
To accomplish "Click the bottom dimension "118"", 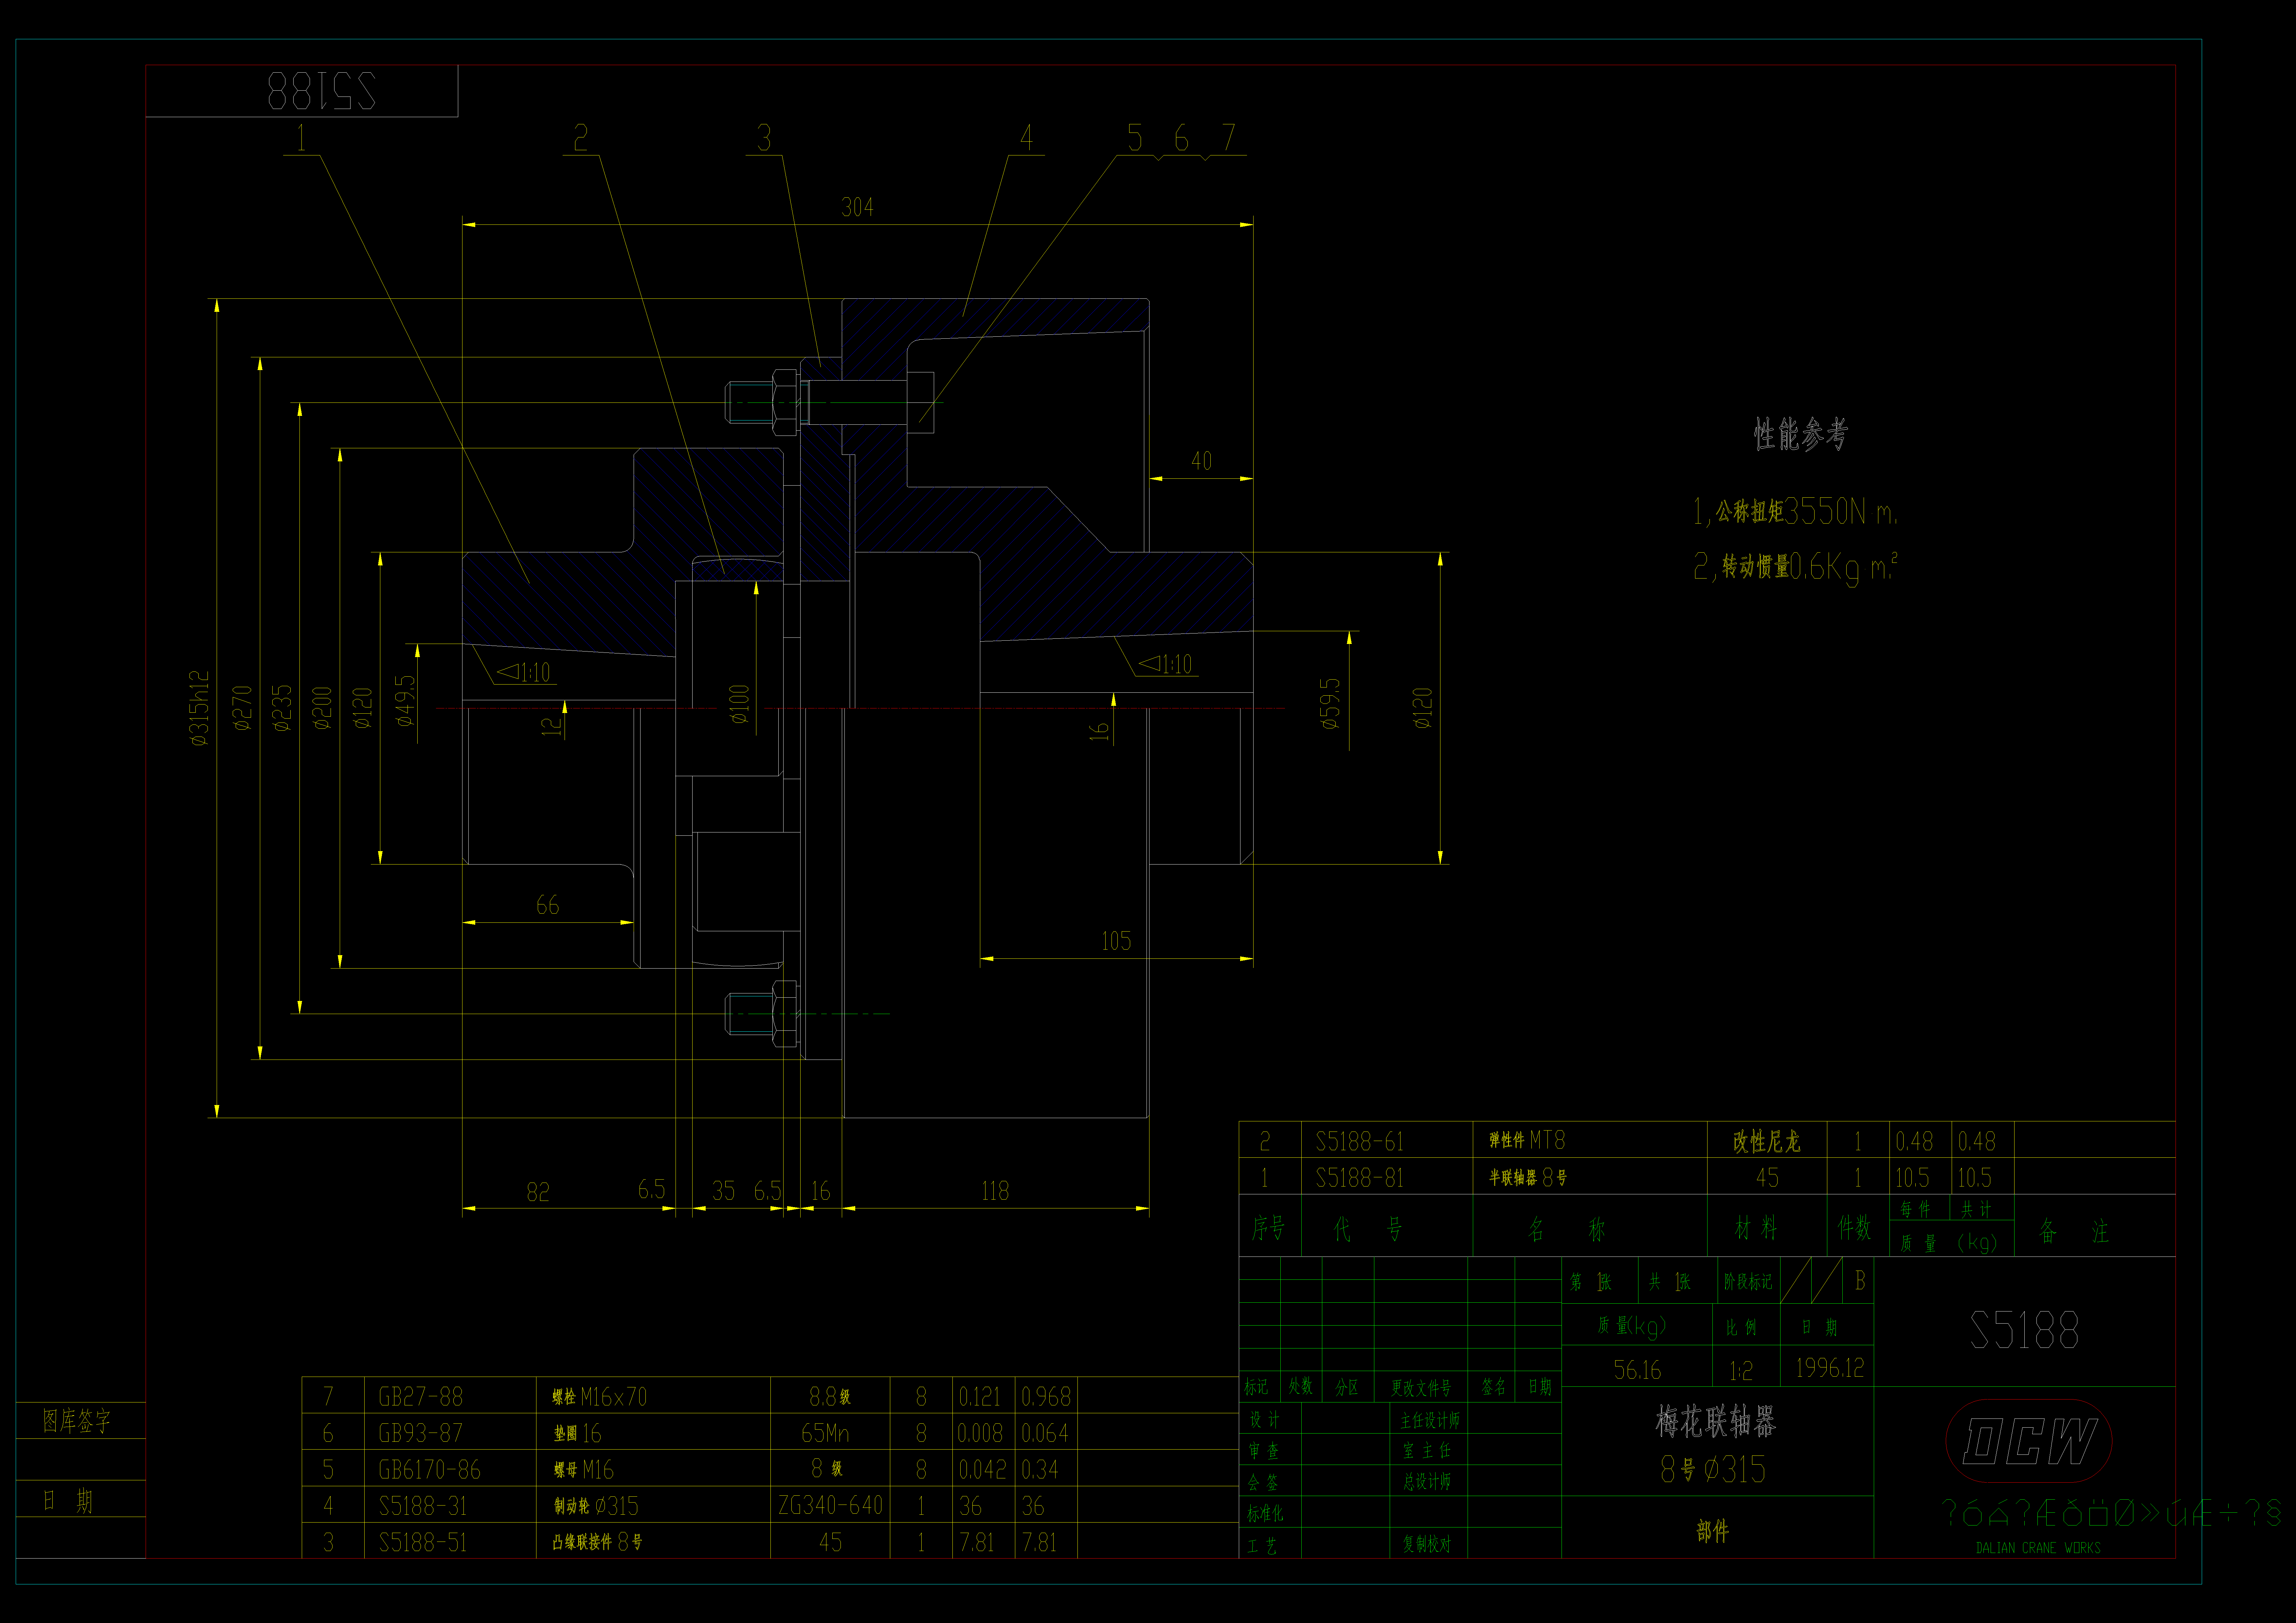I will coord(995,1191).
